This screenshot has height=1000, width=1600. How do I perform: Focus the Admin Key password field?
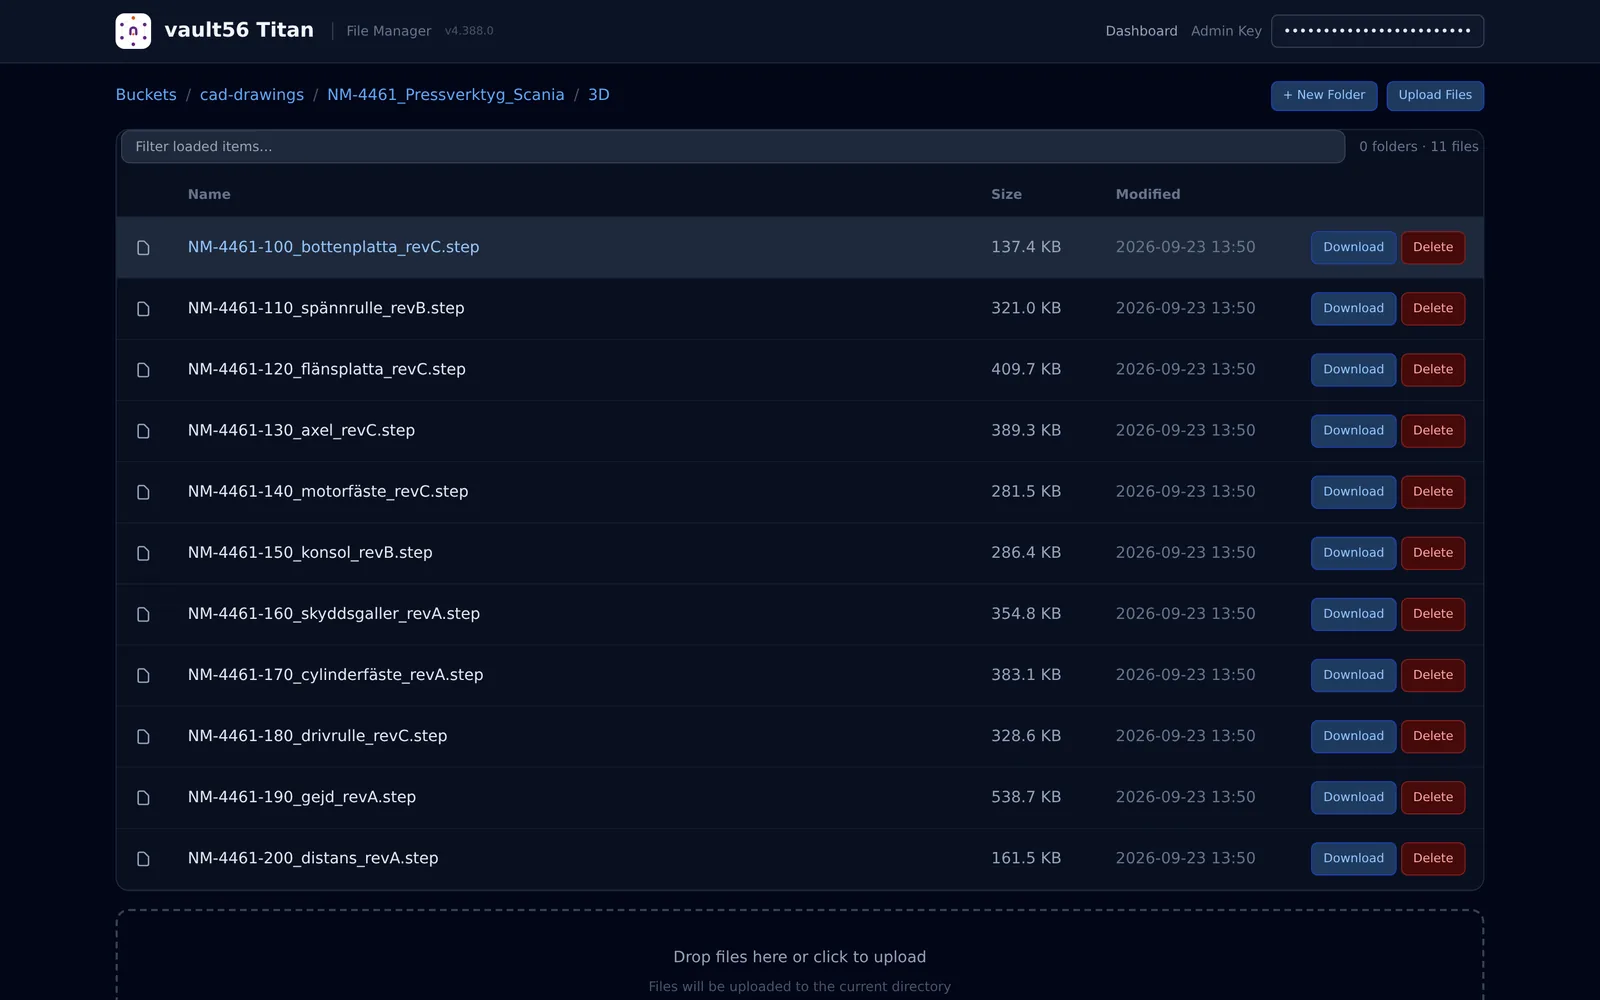click(1377, 31)
